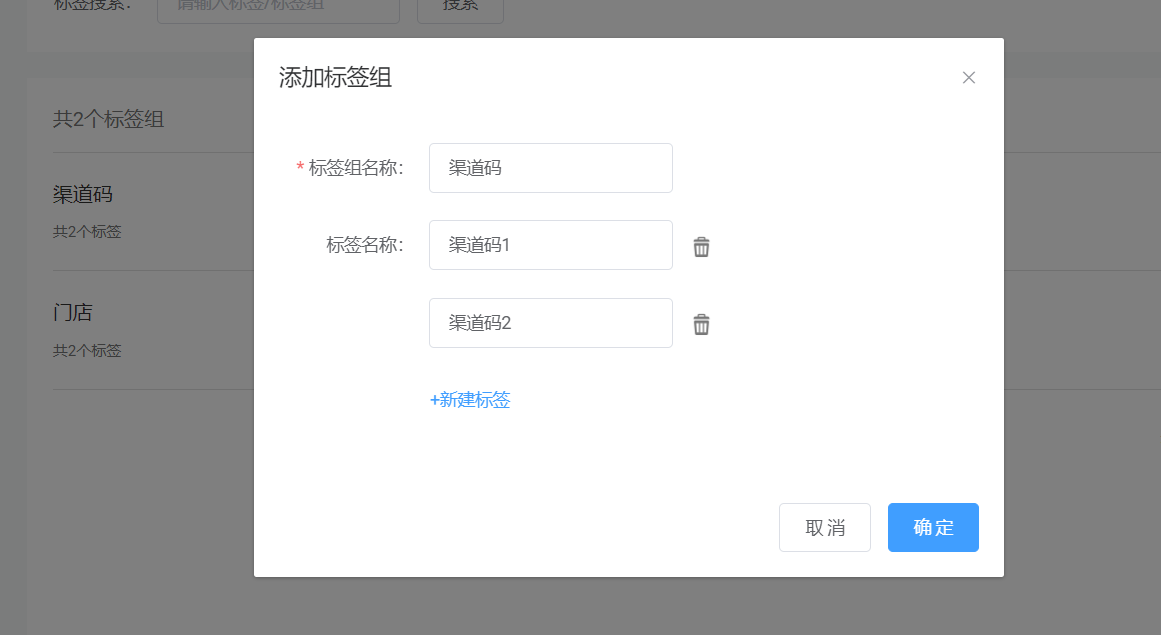The height and width of the screenshot is (635, 1161).
Task: Close the 添加标签组 dialog
Action: (968, 78)
